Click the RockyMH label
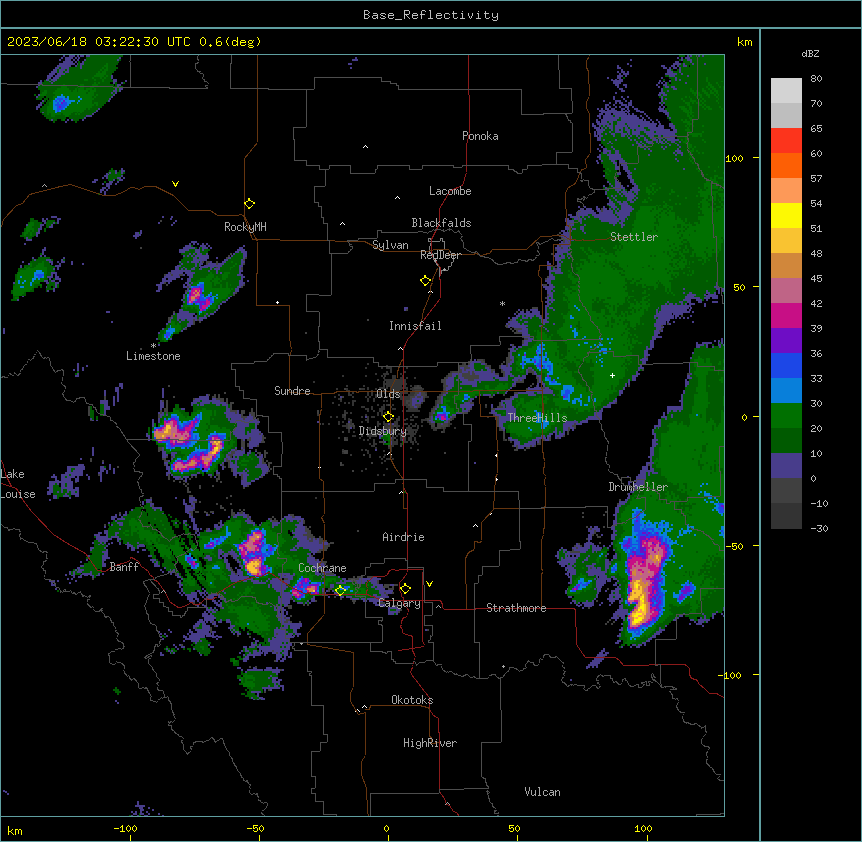 245,226
